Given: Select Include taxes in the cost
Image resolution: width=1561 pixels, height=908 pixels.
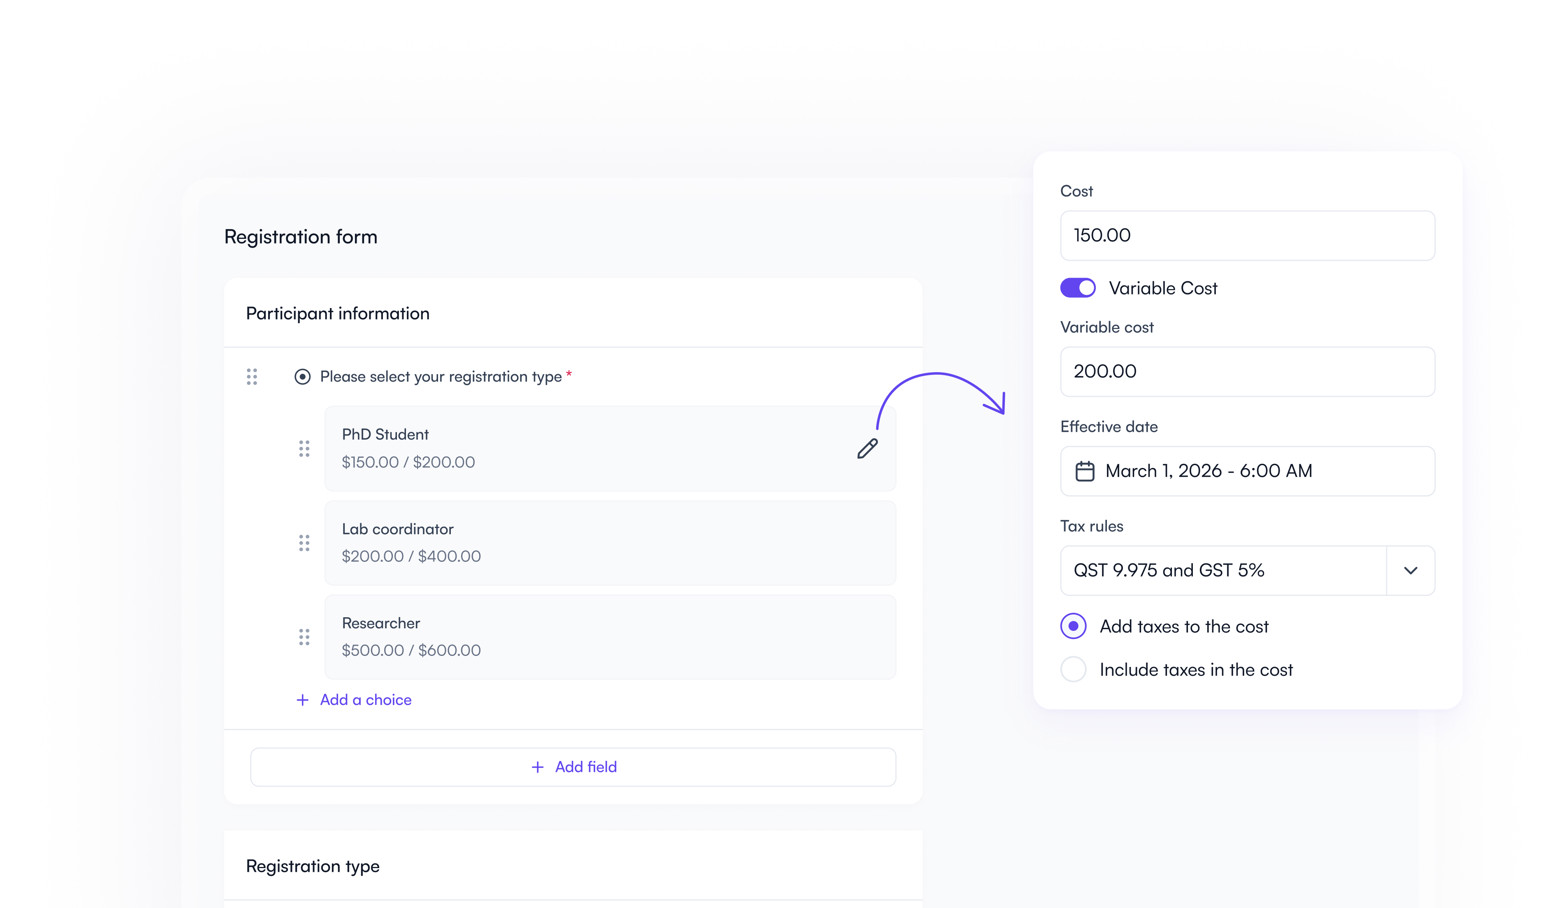Looking at the screenshot, I should [x=1073, y=670].
